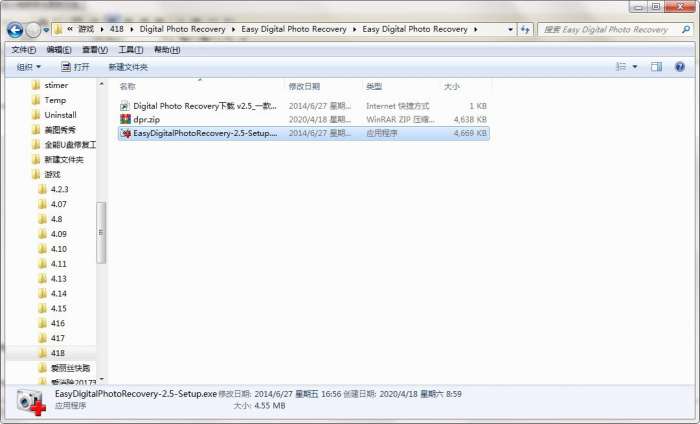Click the tree scrollbar up arrow
The width and height of the screenshot is (700, 424).
tap(101, 84)
